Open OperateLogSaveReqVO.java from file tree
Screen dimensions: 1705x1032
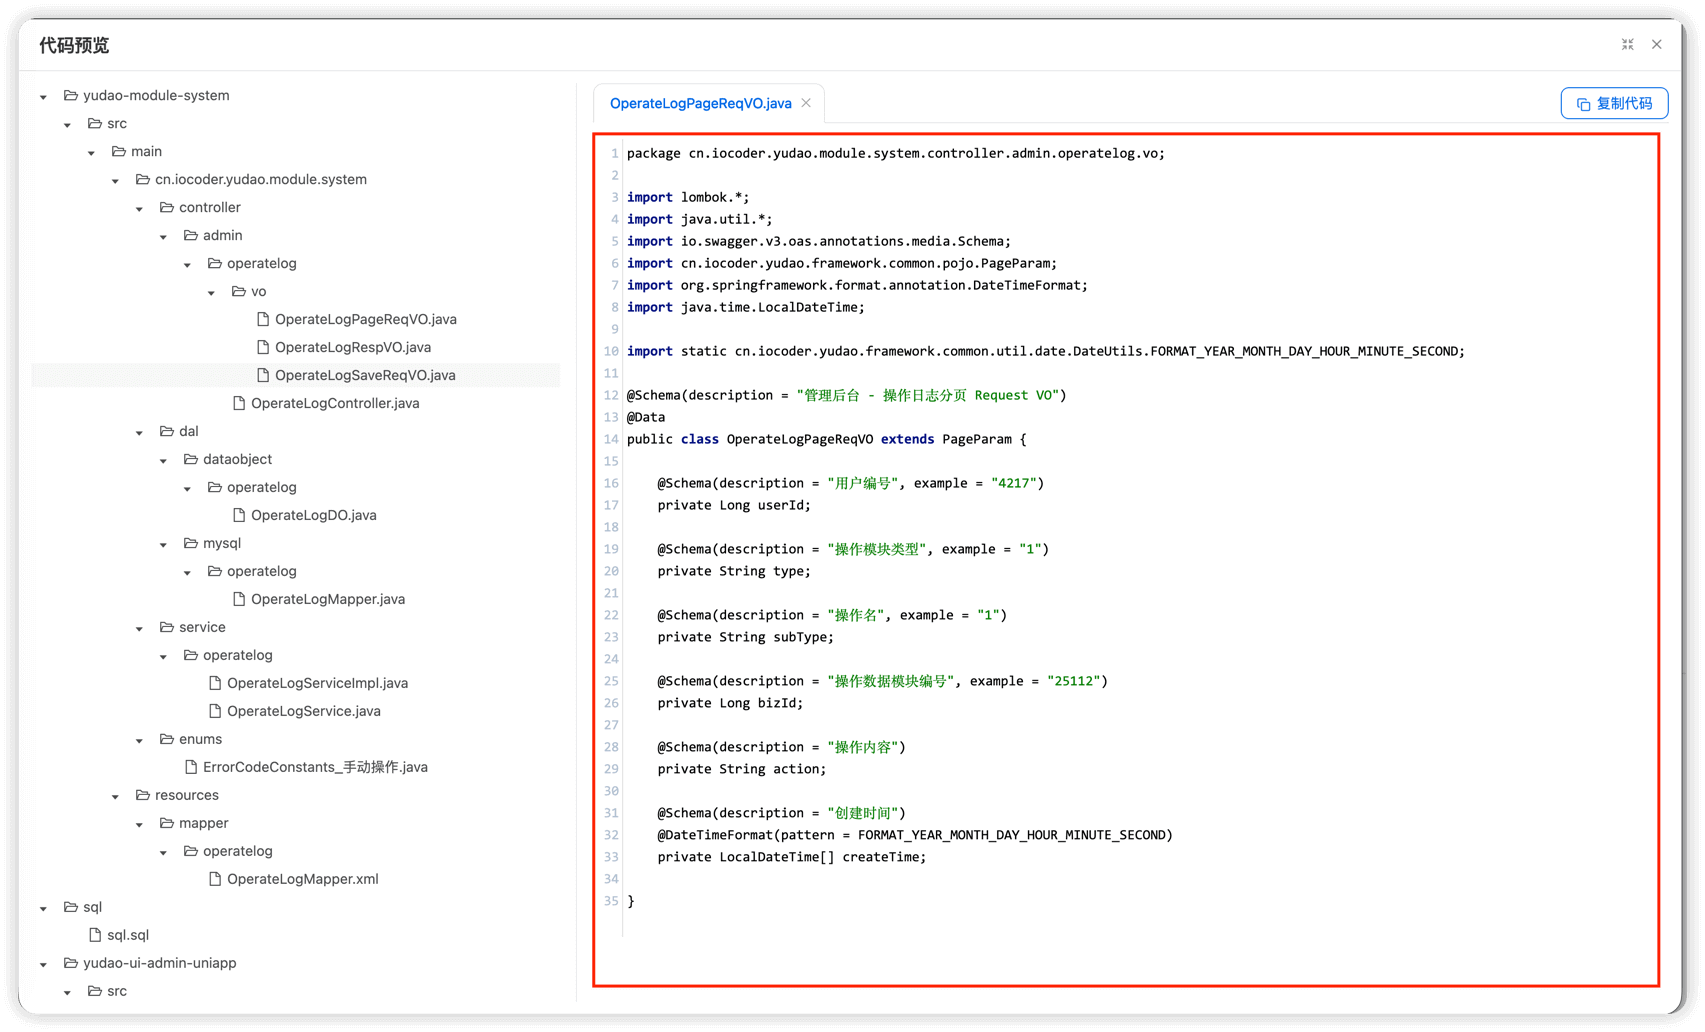point(365,375)
